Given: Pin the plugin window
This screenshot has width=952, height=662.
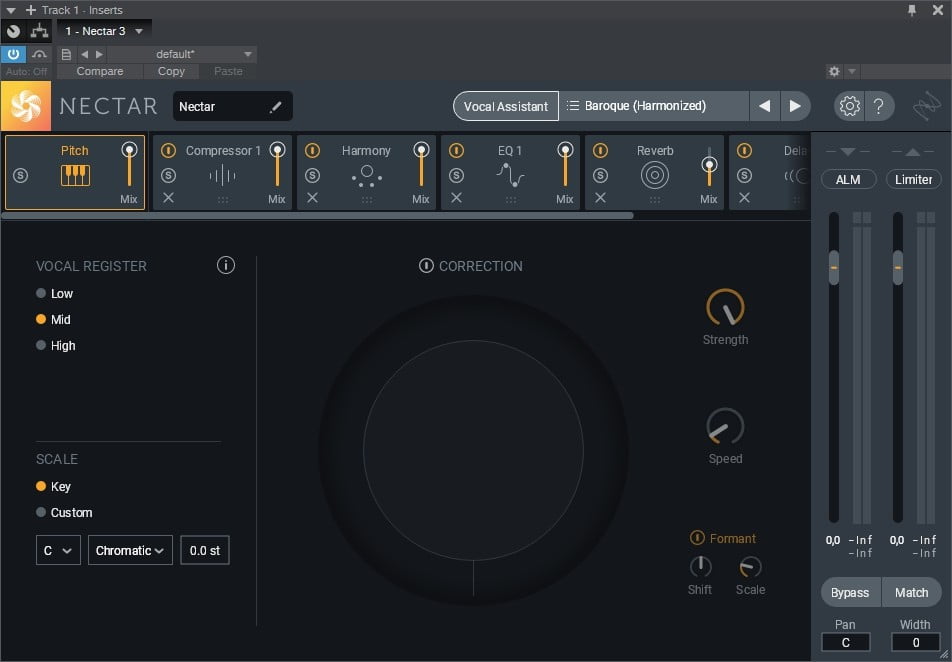Looking at the screenshot, I should tap(911, 10).
